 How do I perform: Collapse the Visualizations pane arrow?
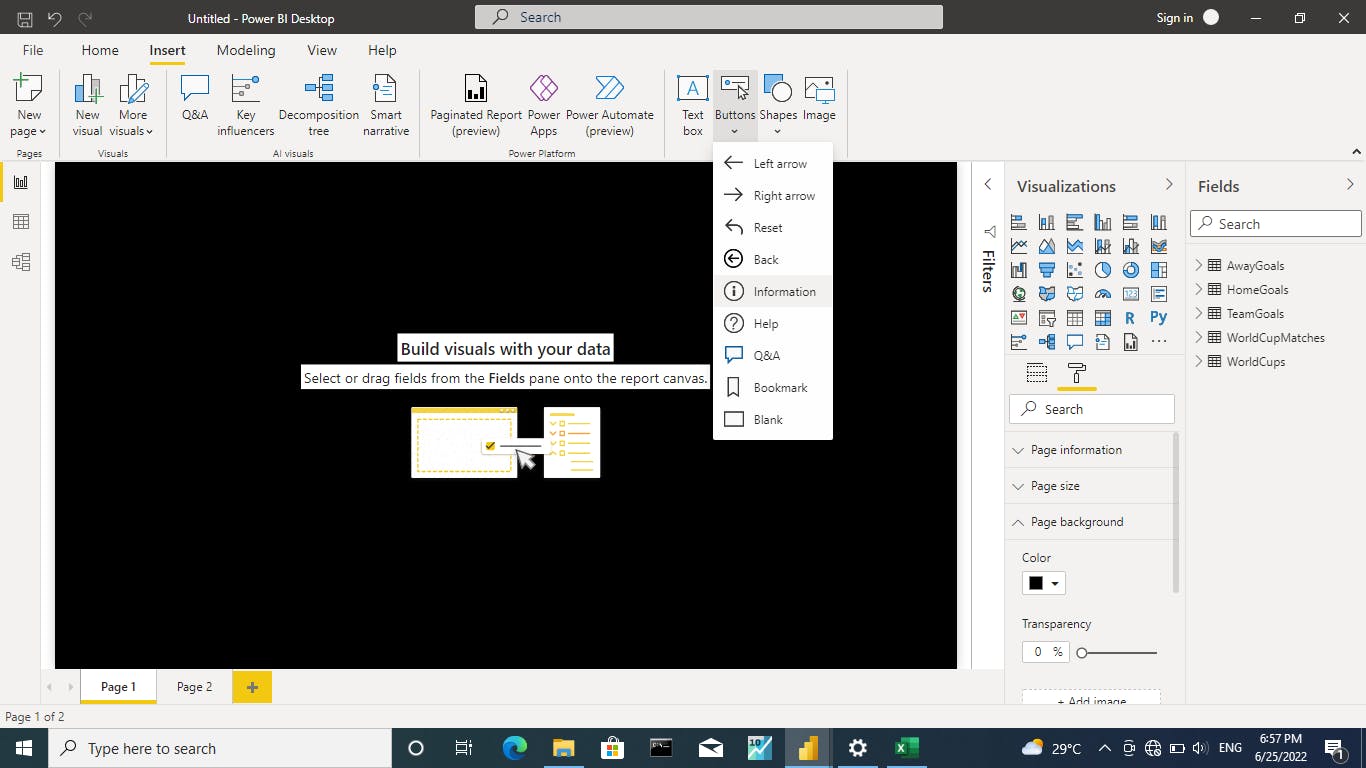click(1168, 185)
